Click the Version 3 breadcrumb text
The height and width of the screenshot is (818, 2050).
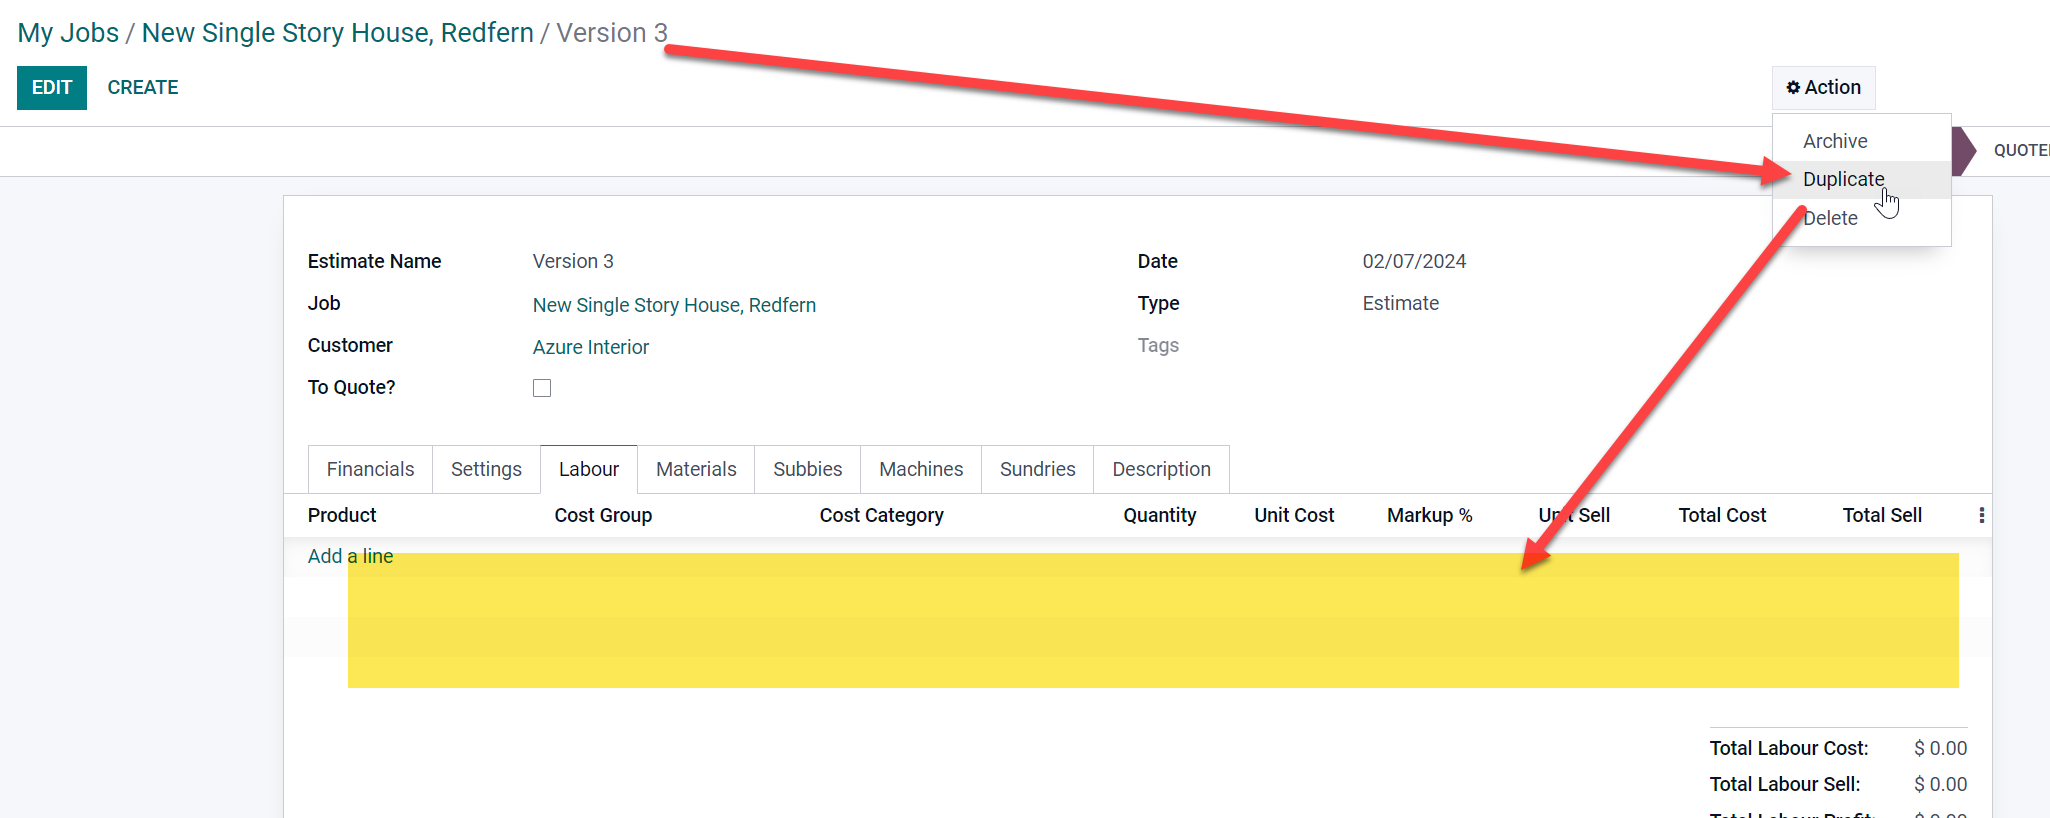[x=612, y=33]
